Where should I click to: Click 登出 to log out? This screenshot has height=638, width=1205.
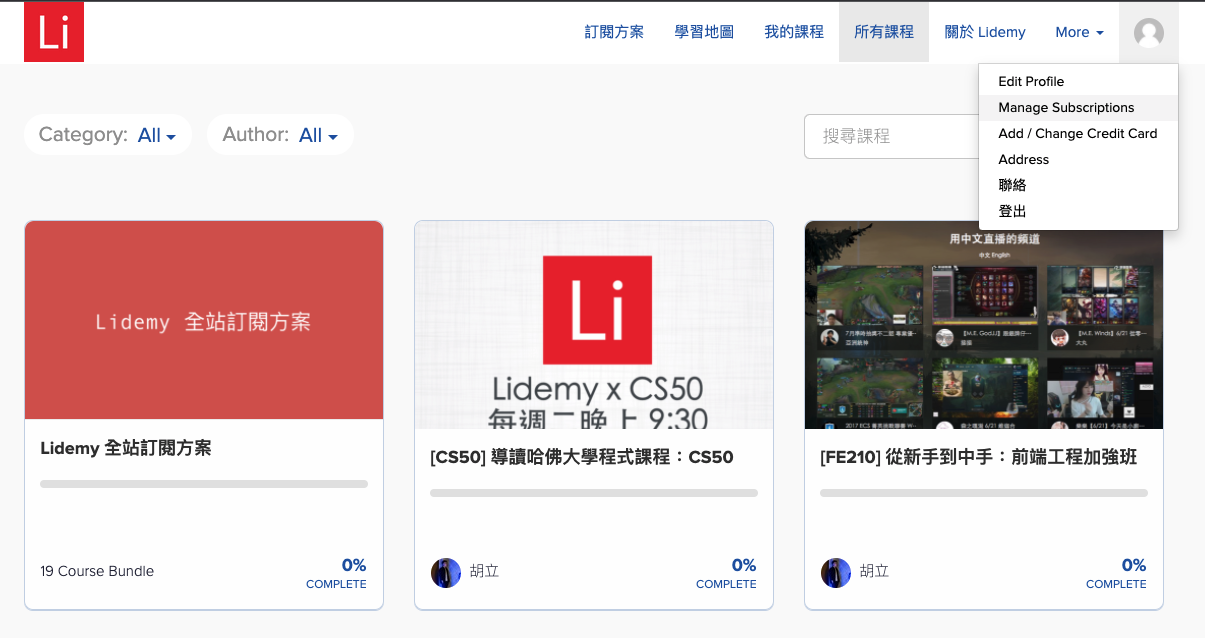pos(1078,212)
